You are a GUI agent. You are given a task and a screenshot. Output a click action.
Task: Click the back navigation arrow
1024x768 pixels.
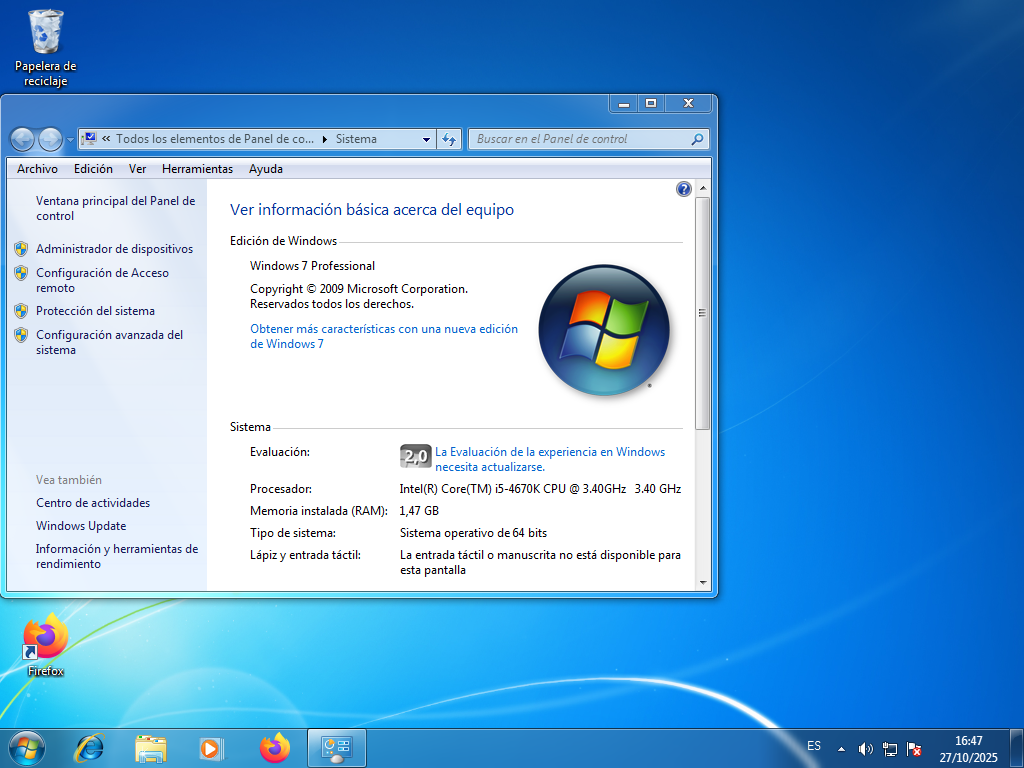click(x=21, y=139)
